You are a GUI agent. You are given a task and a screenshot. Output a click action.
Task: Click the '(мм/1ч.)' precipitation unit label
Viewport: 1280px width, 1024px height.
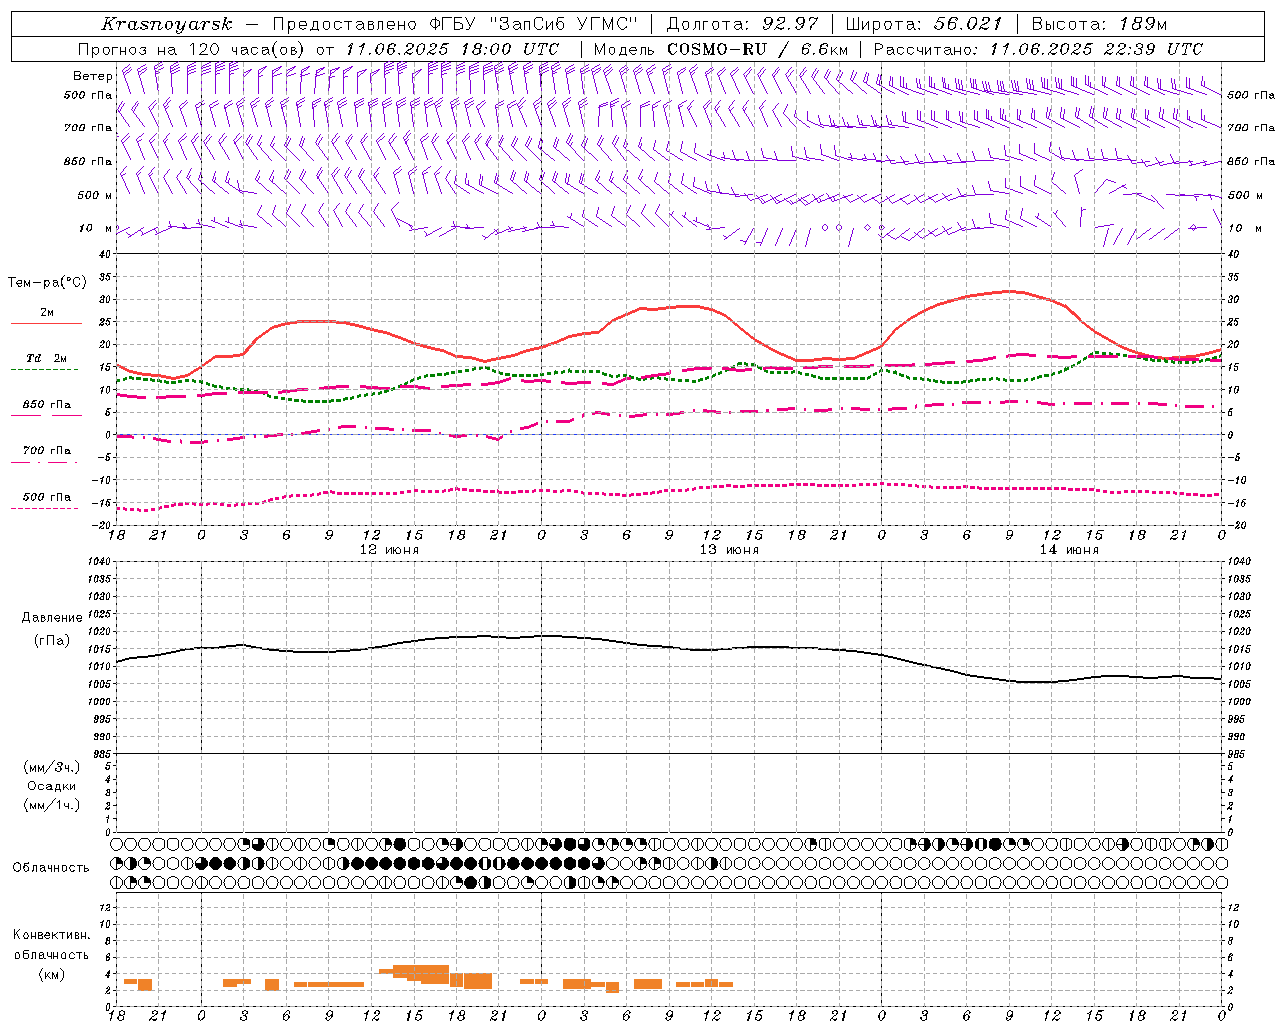[52, 805]
